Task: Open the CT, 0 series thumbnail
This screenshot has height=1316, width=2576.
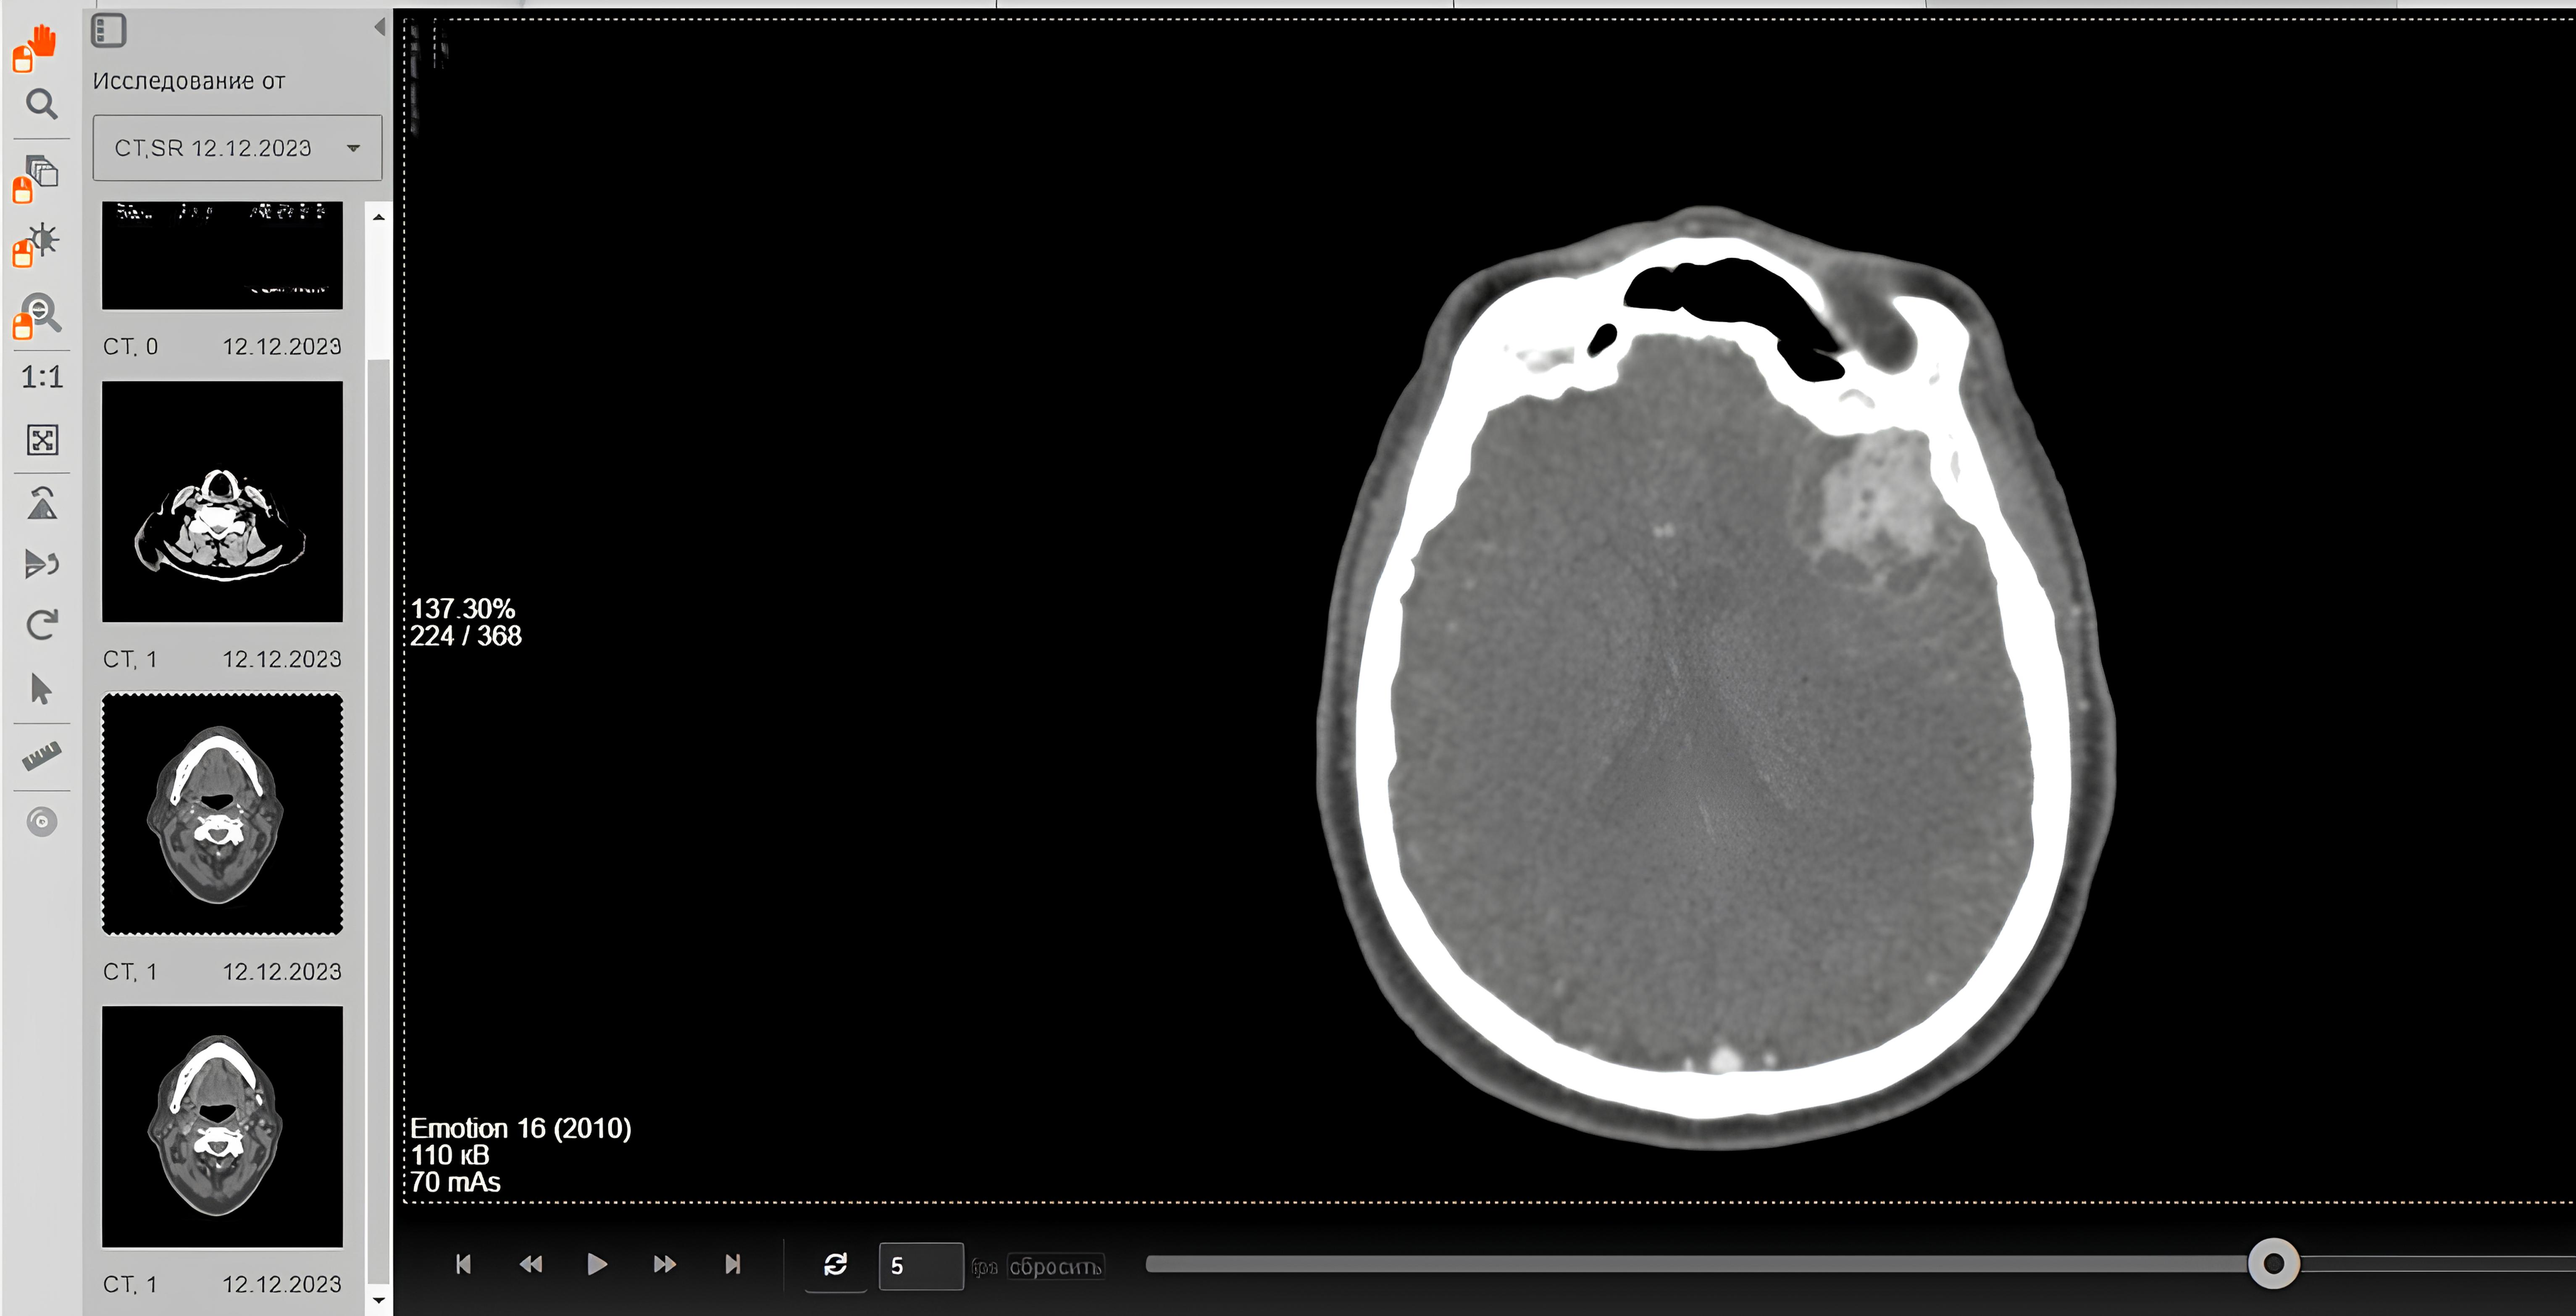Action: [222, 256]
